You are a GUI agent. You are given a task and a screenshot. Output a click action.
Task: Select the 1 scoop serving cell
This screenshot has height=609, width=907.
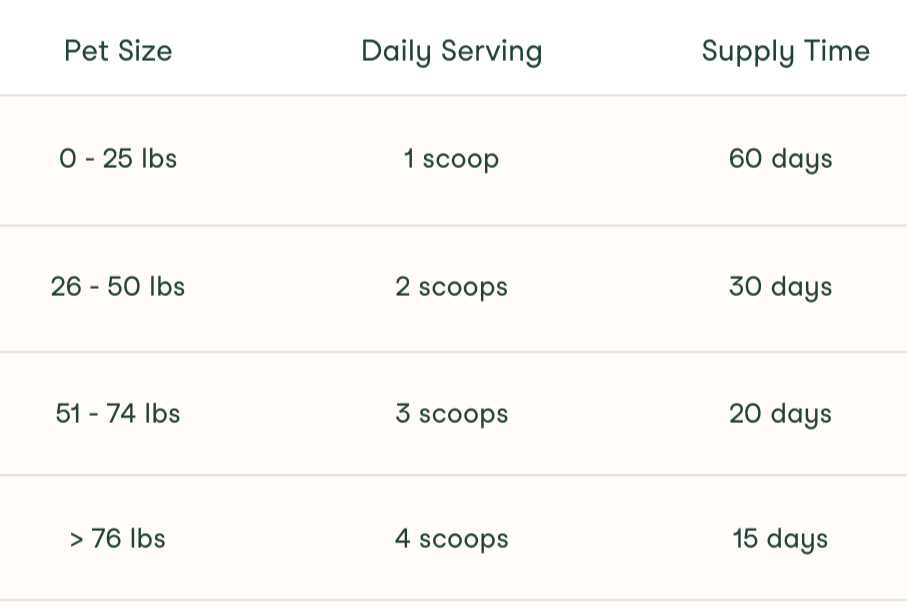(x=452, y=159)
